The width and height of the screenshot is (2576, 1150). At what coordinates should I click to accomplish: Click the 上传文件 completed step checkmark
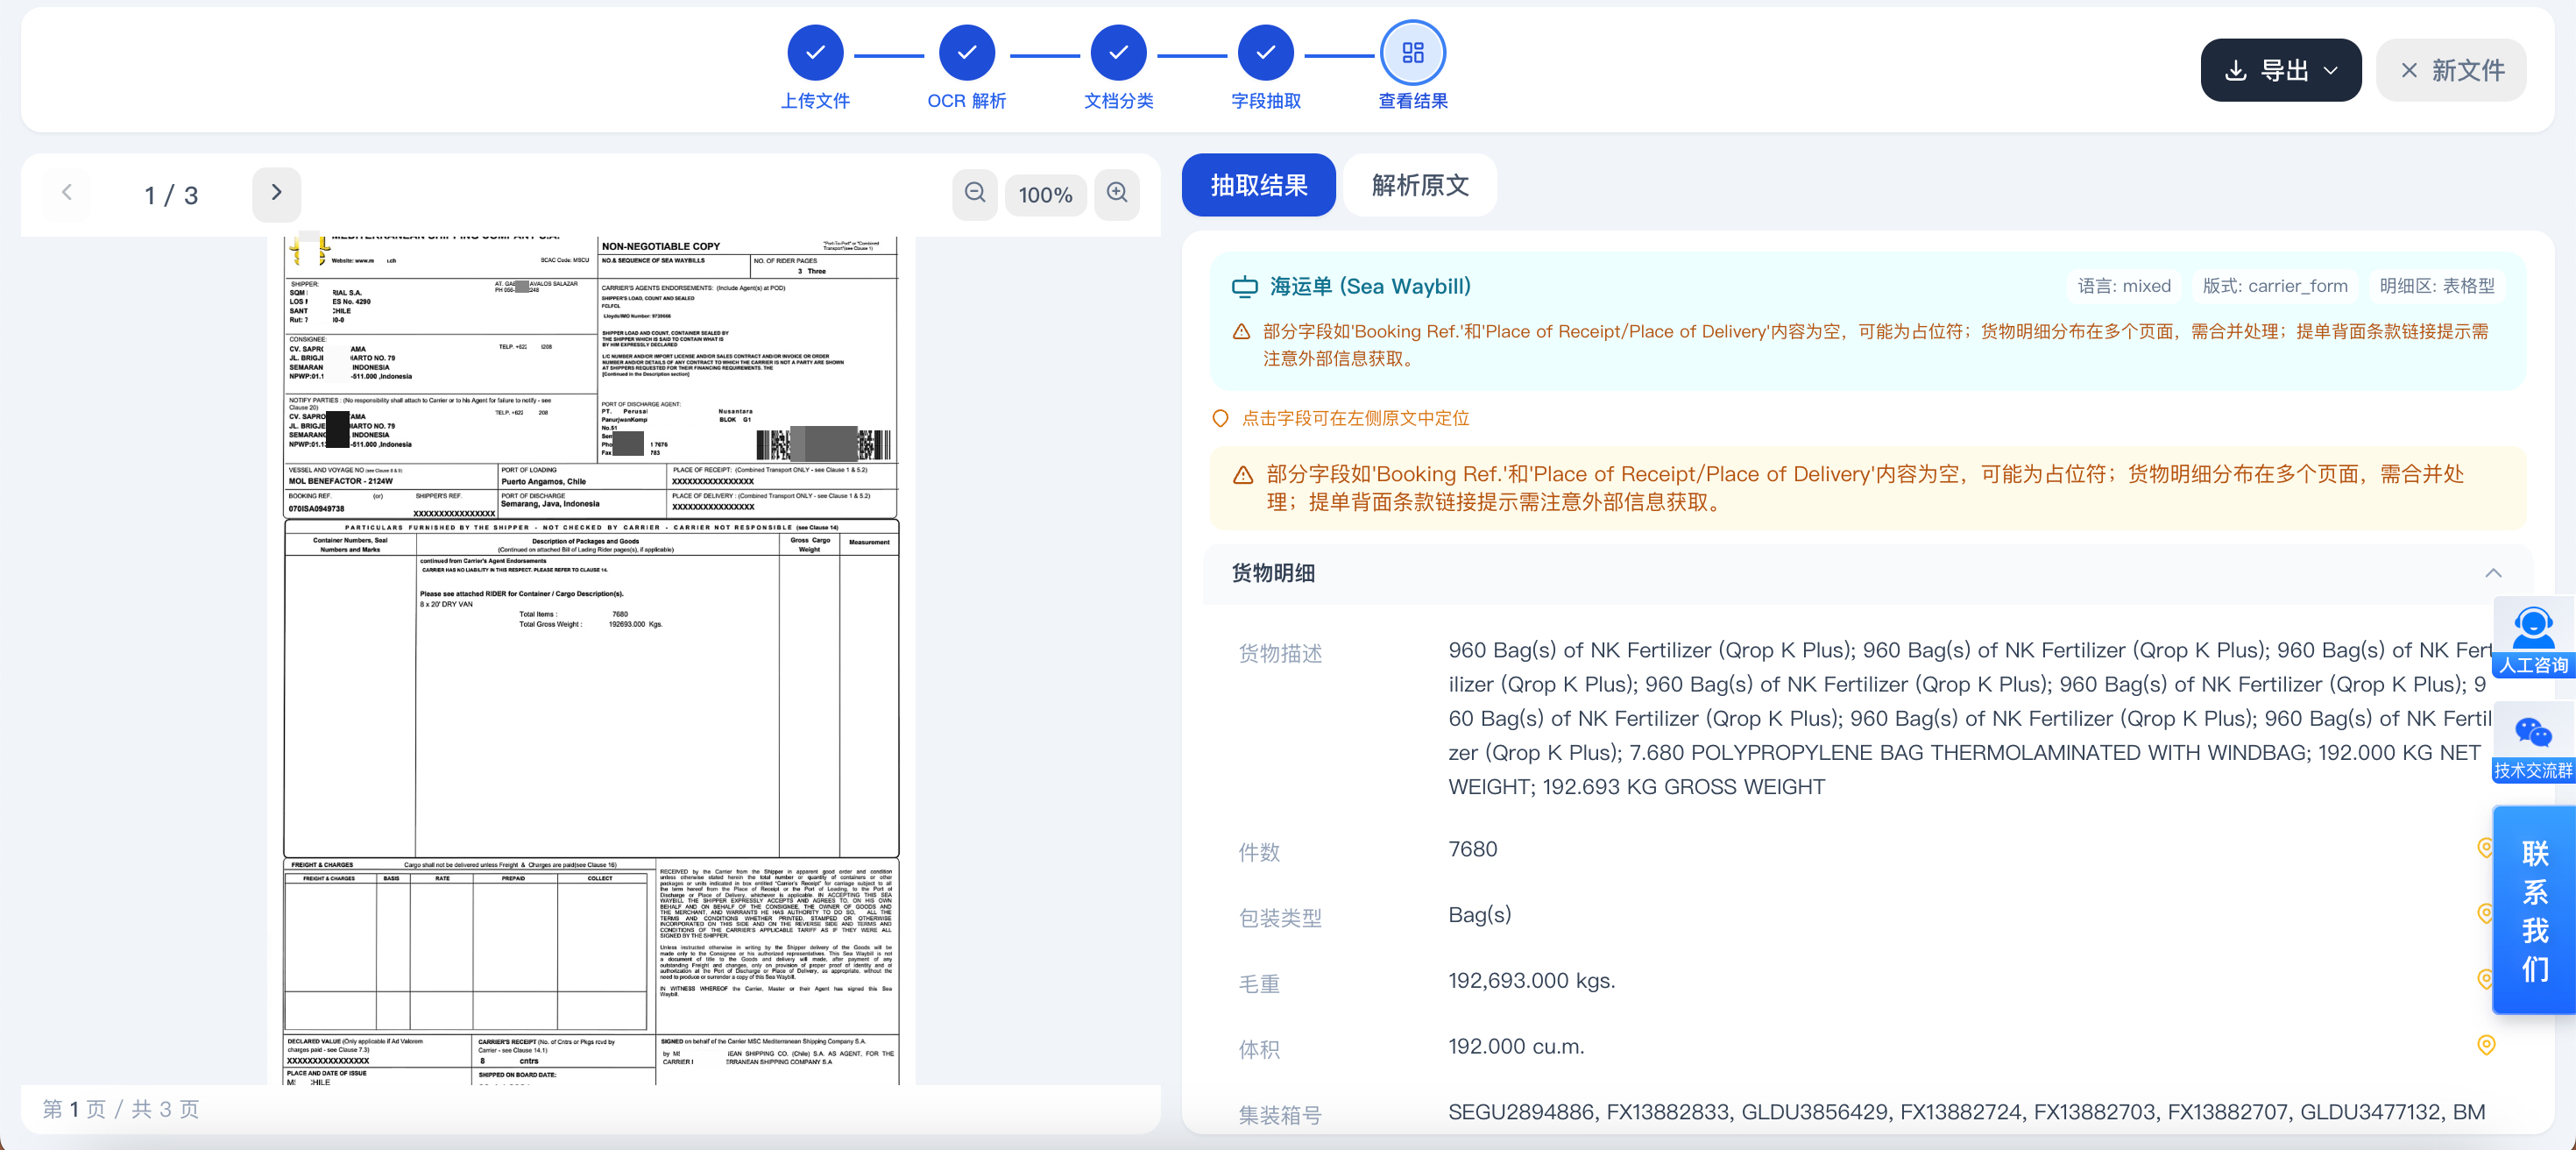815,52
